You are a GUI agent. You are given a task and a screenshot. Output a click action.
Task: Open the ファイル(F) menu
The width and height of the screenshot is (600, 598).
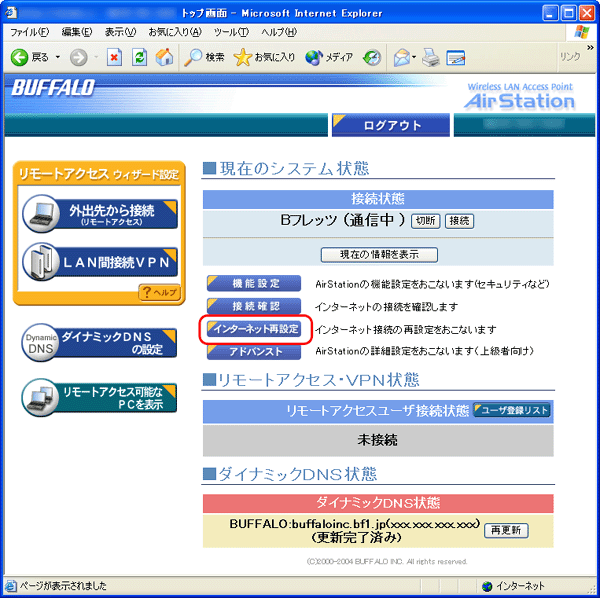(x=29, y=32)
